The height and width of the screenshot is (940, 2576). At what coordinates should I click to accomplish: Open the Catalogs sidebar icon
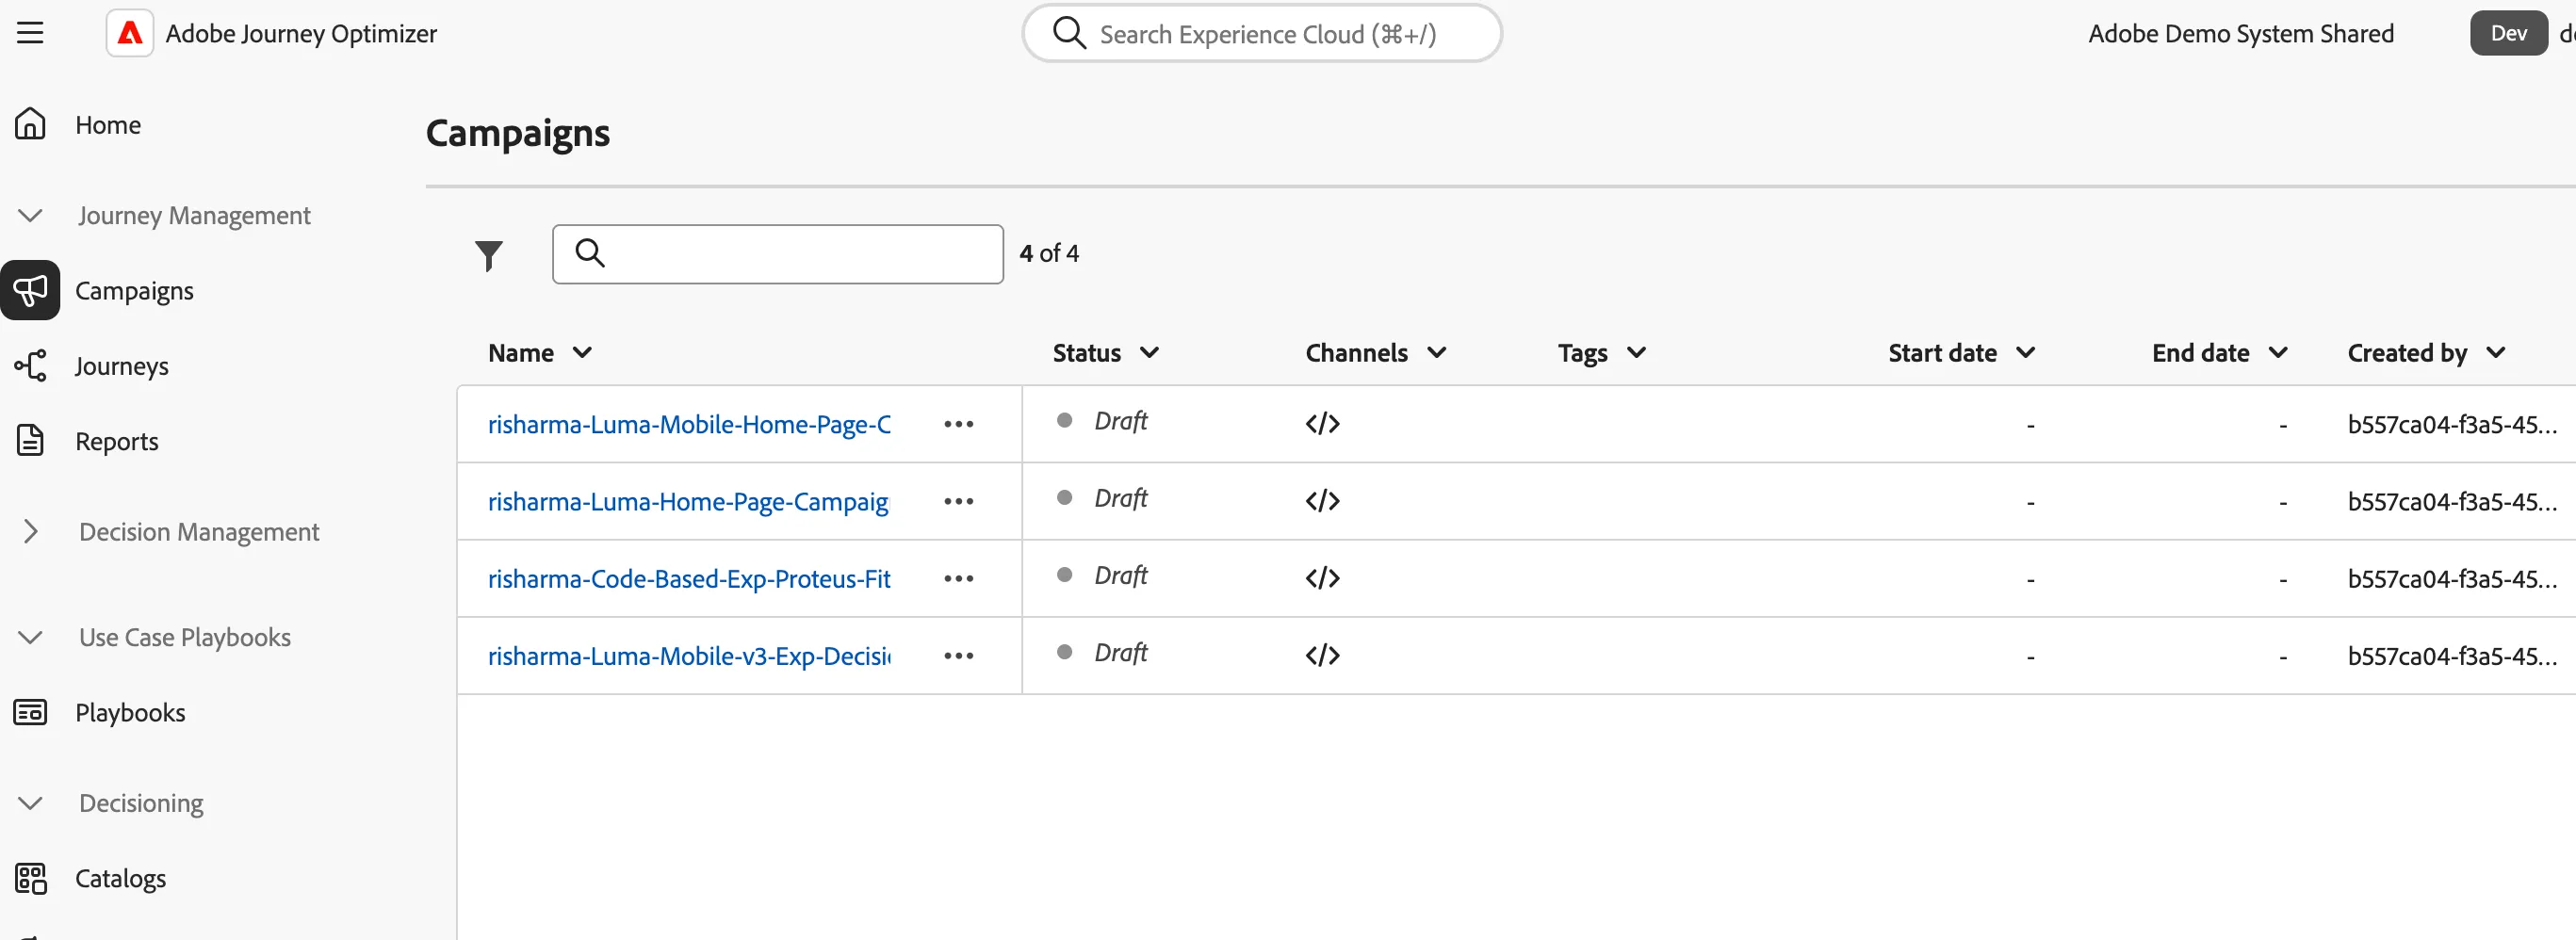(30, 878)
